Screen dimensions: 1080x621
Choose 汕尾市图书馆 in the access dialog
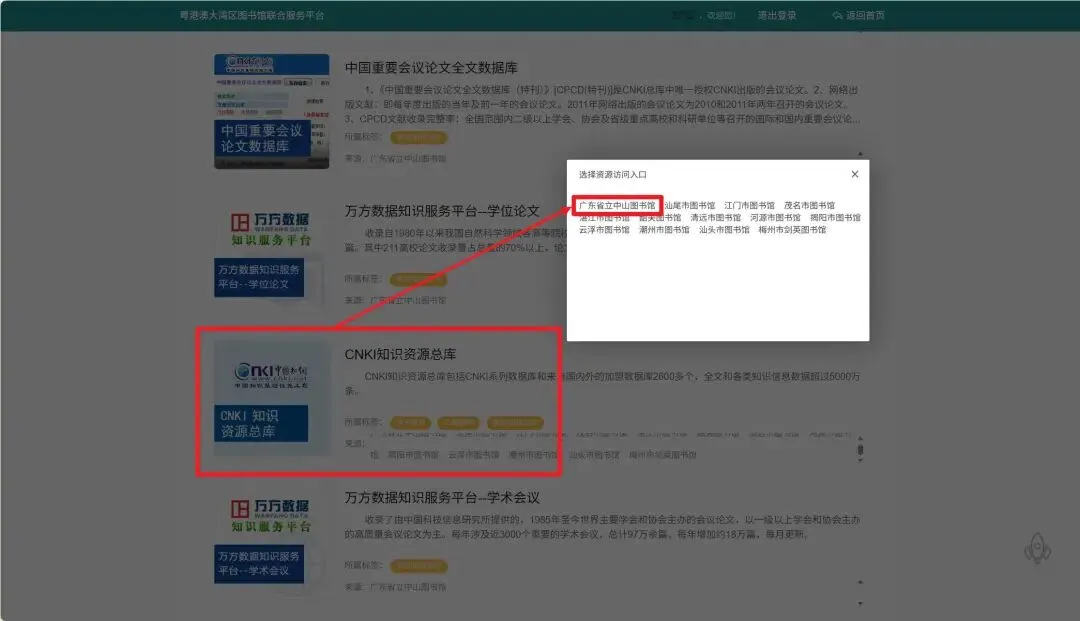[689, 205]
